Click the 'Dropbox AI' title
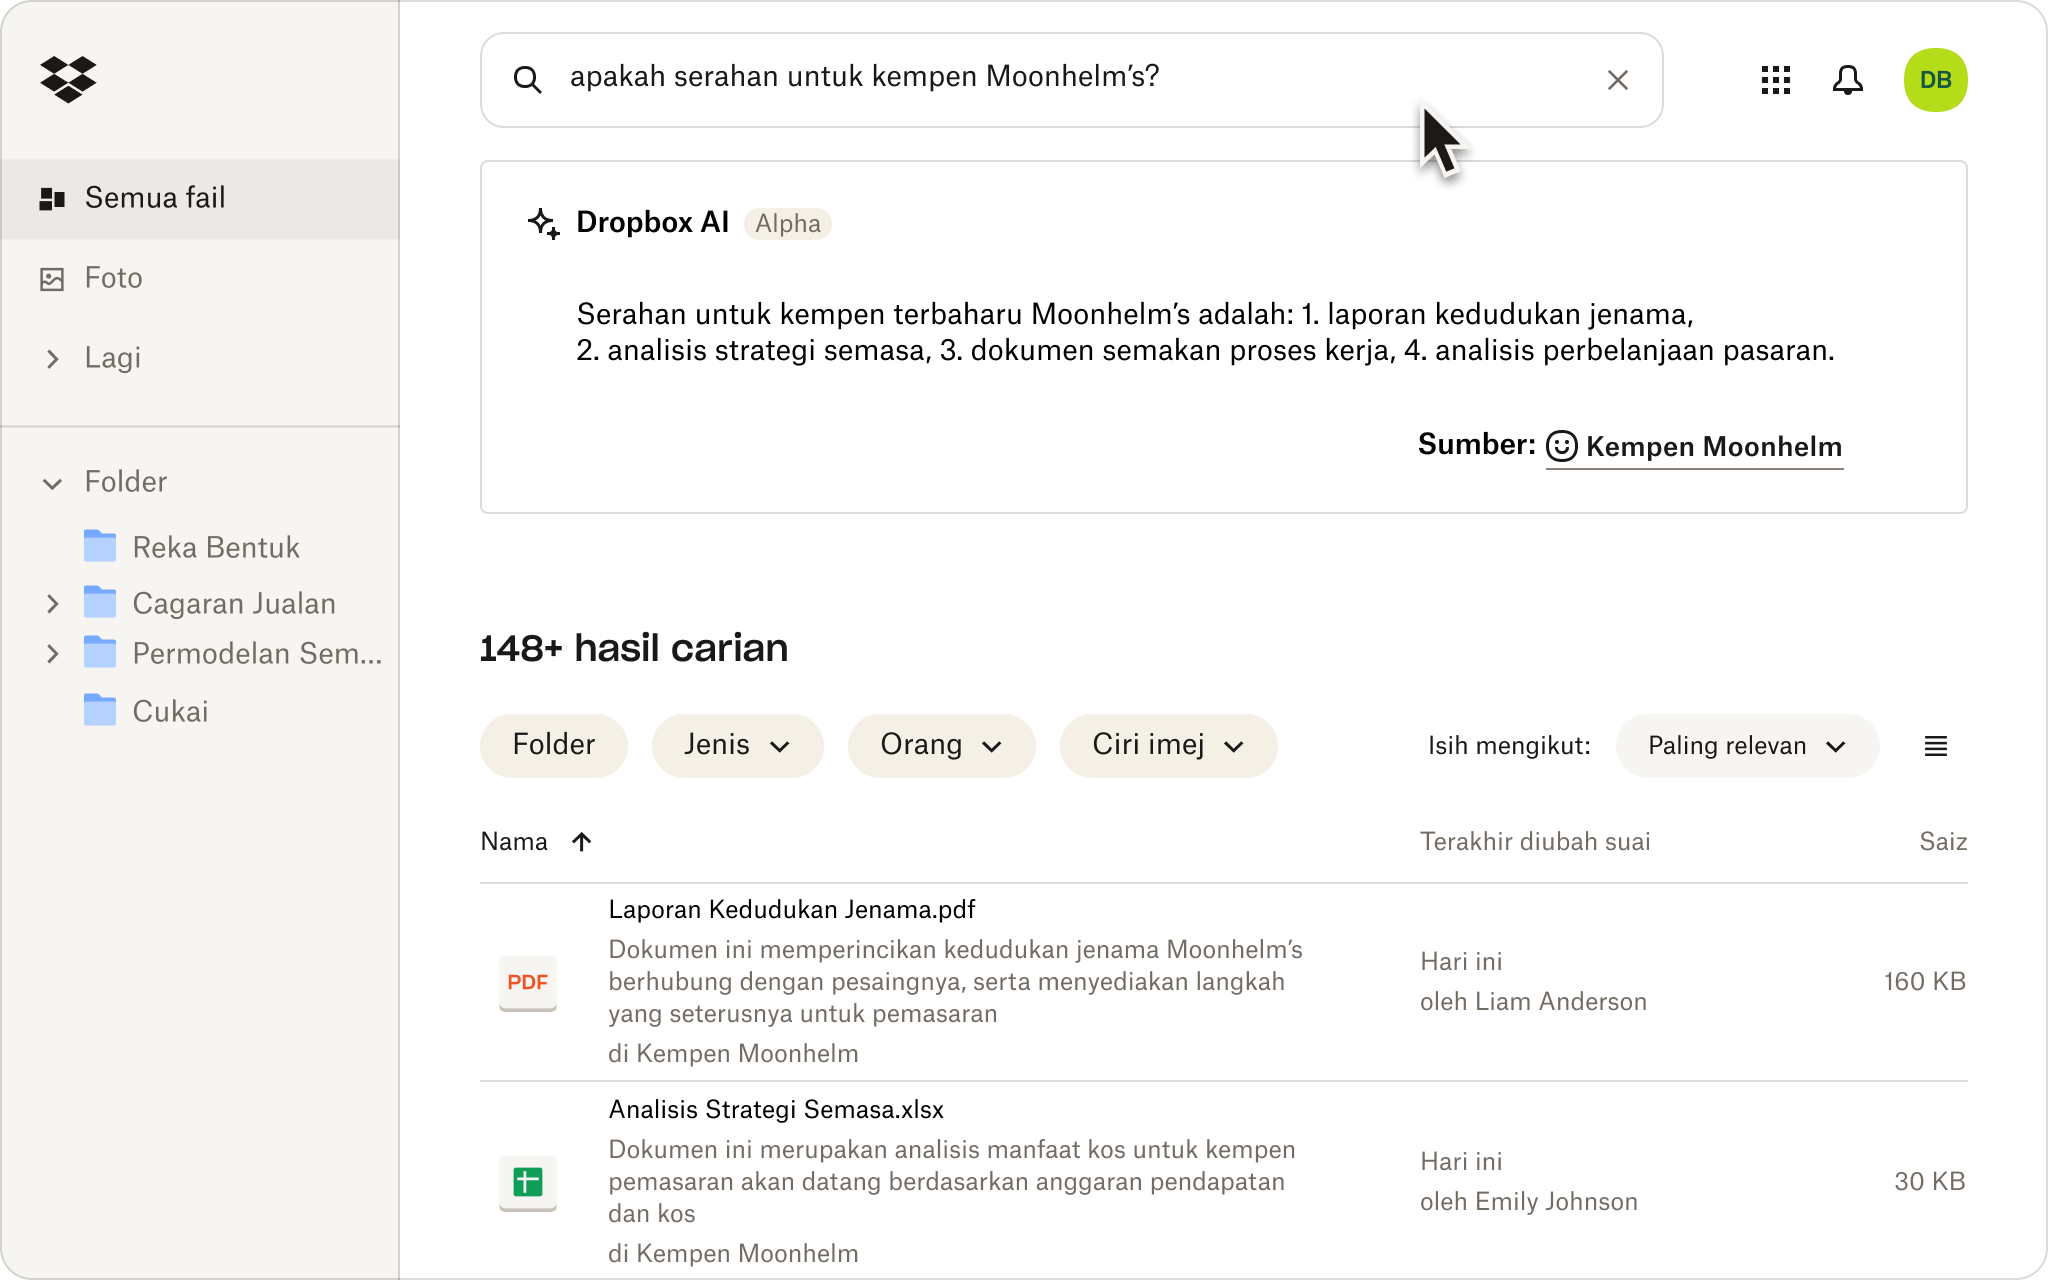This screenshot has width=2048, height=1280. click(x=652, y=222)
